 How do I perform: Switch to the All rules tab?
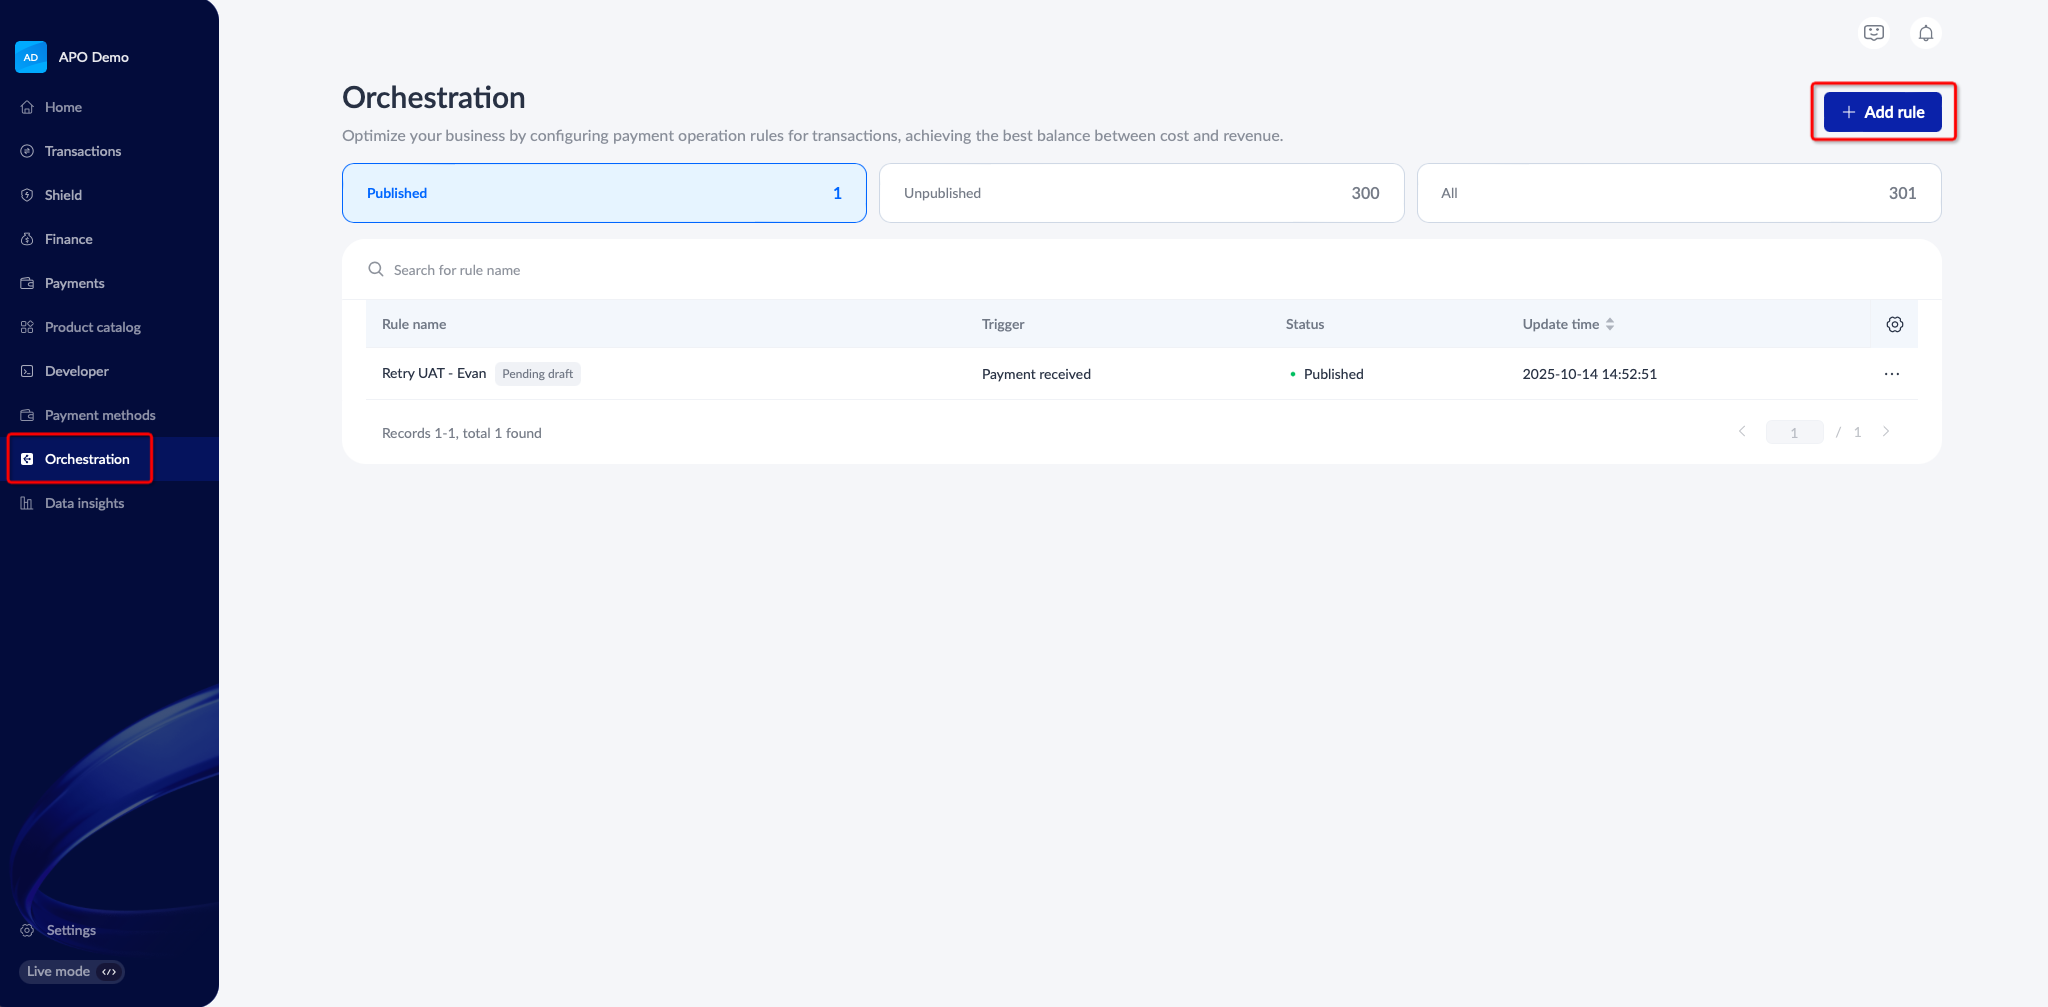[x=1678, y=193]
